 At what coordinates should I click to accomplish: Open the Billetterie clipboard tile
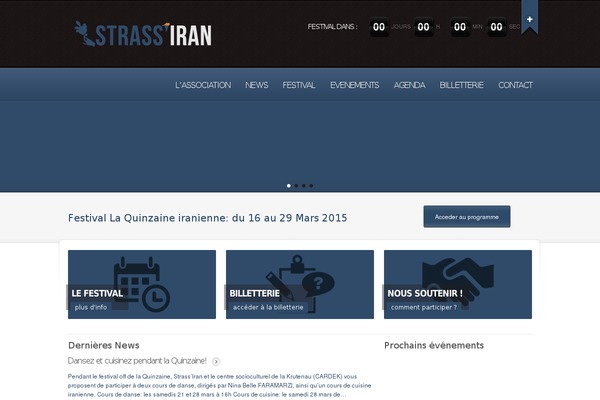click(300, 284)
